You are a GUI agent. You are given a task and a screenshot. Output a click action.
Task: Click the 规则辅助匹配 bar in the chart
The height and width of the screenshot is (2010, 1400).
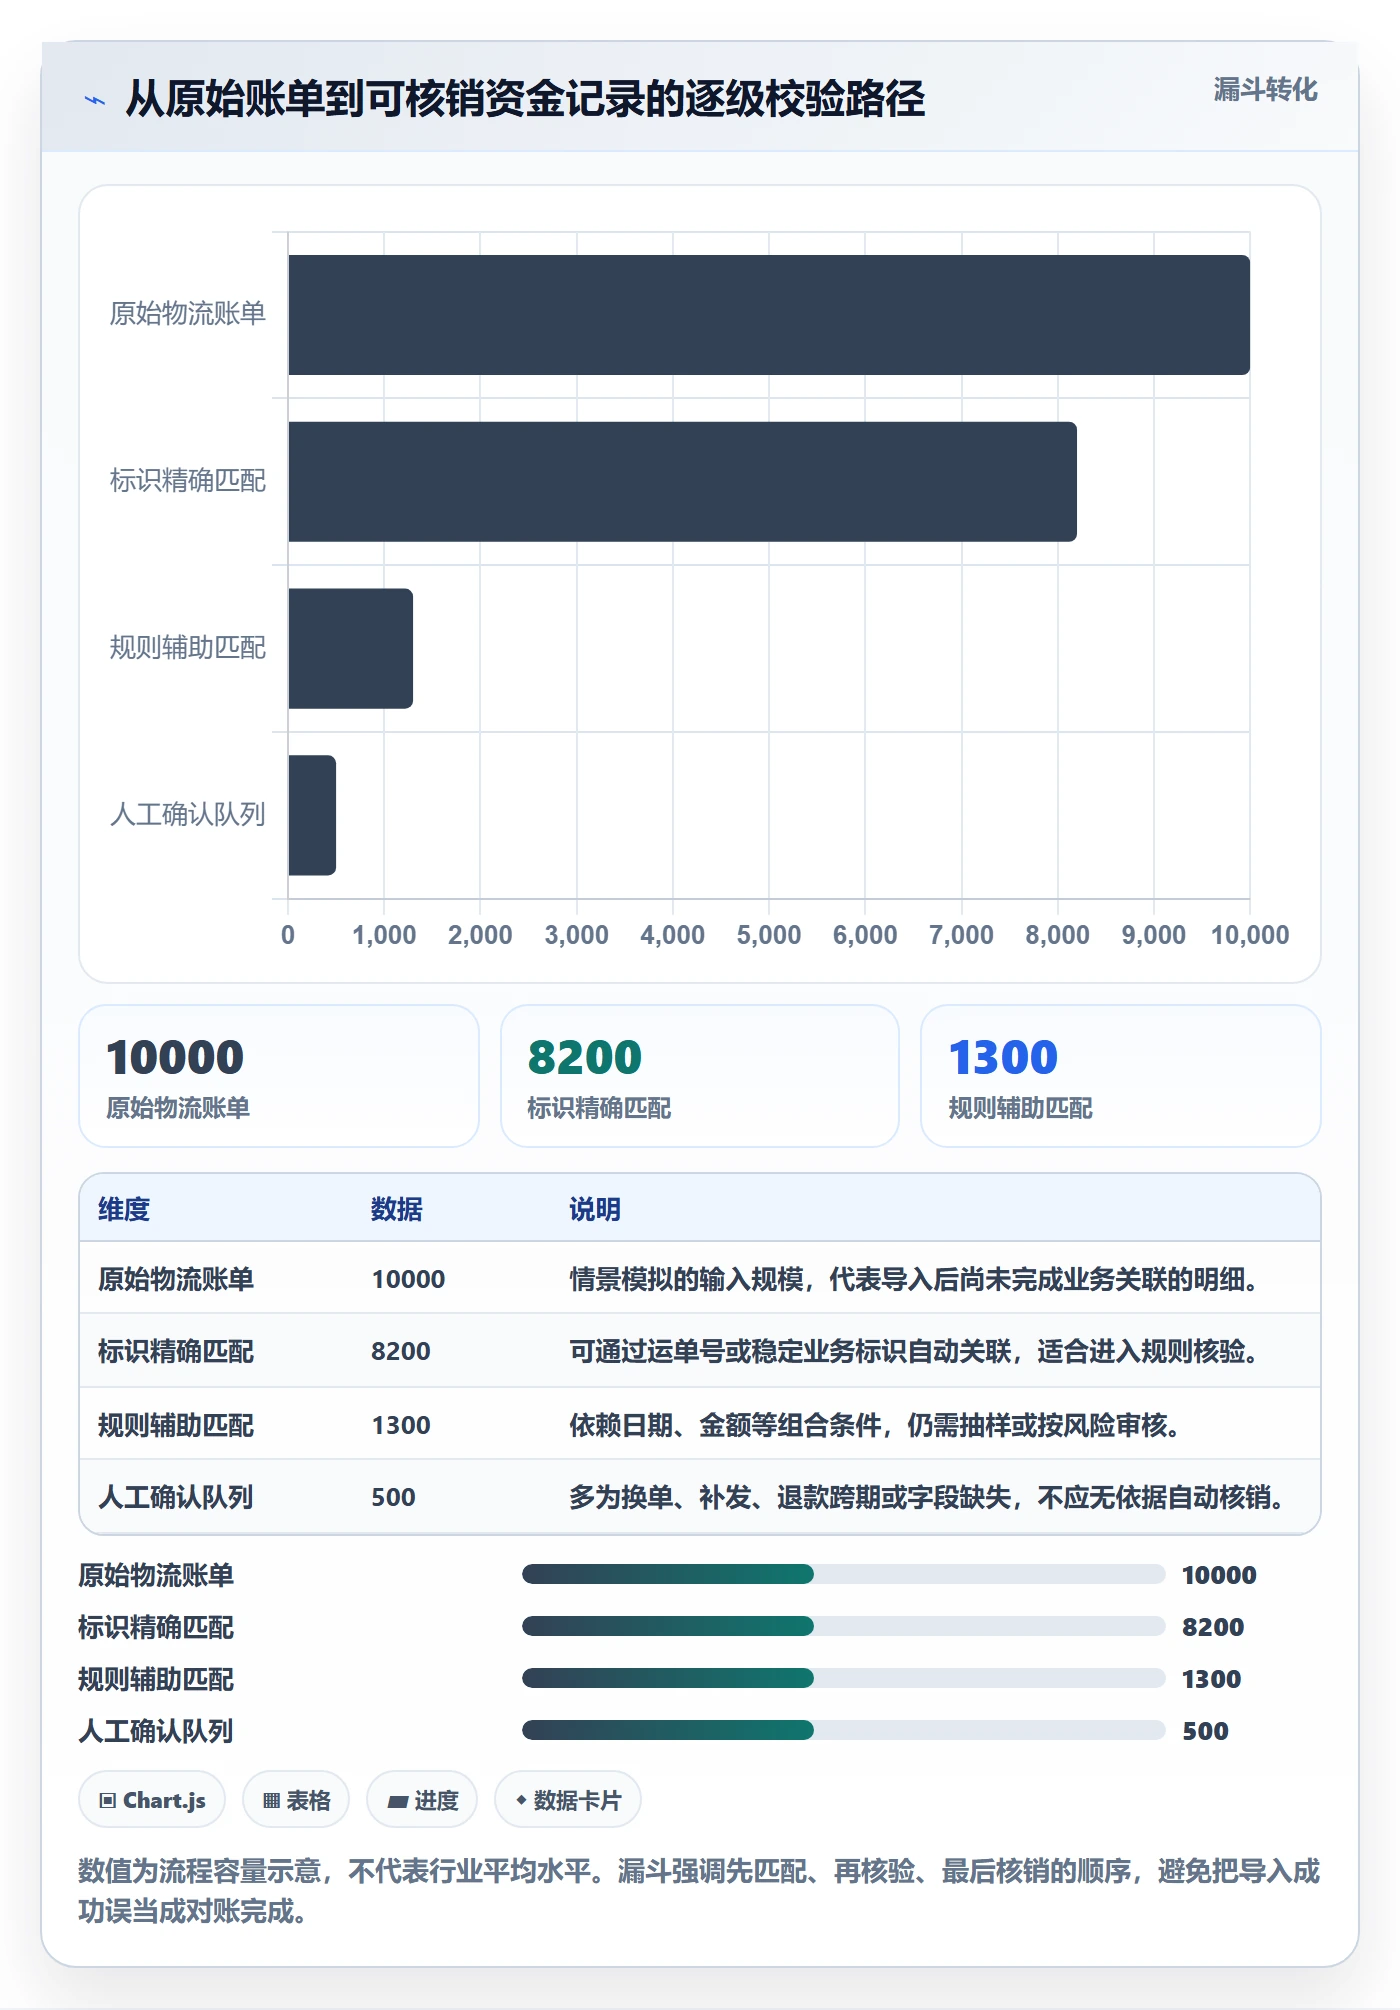click(x=350, y=648)
